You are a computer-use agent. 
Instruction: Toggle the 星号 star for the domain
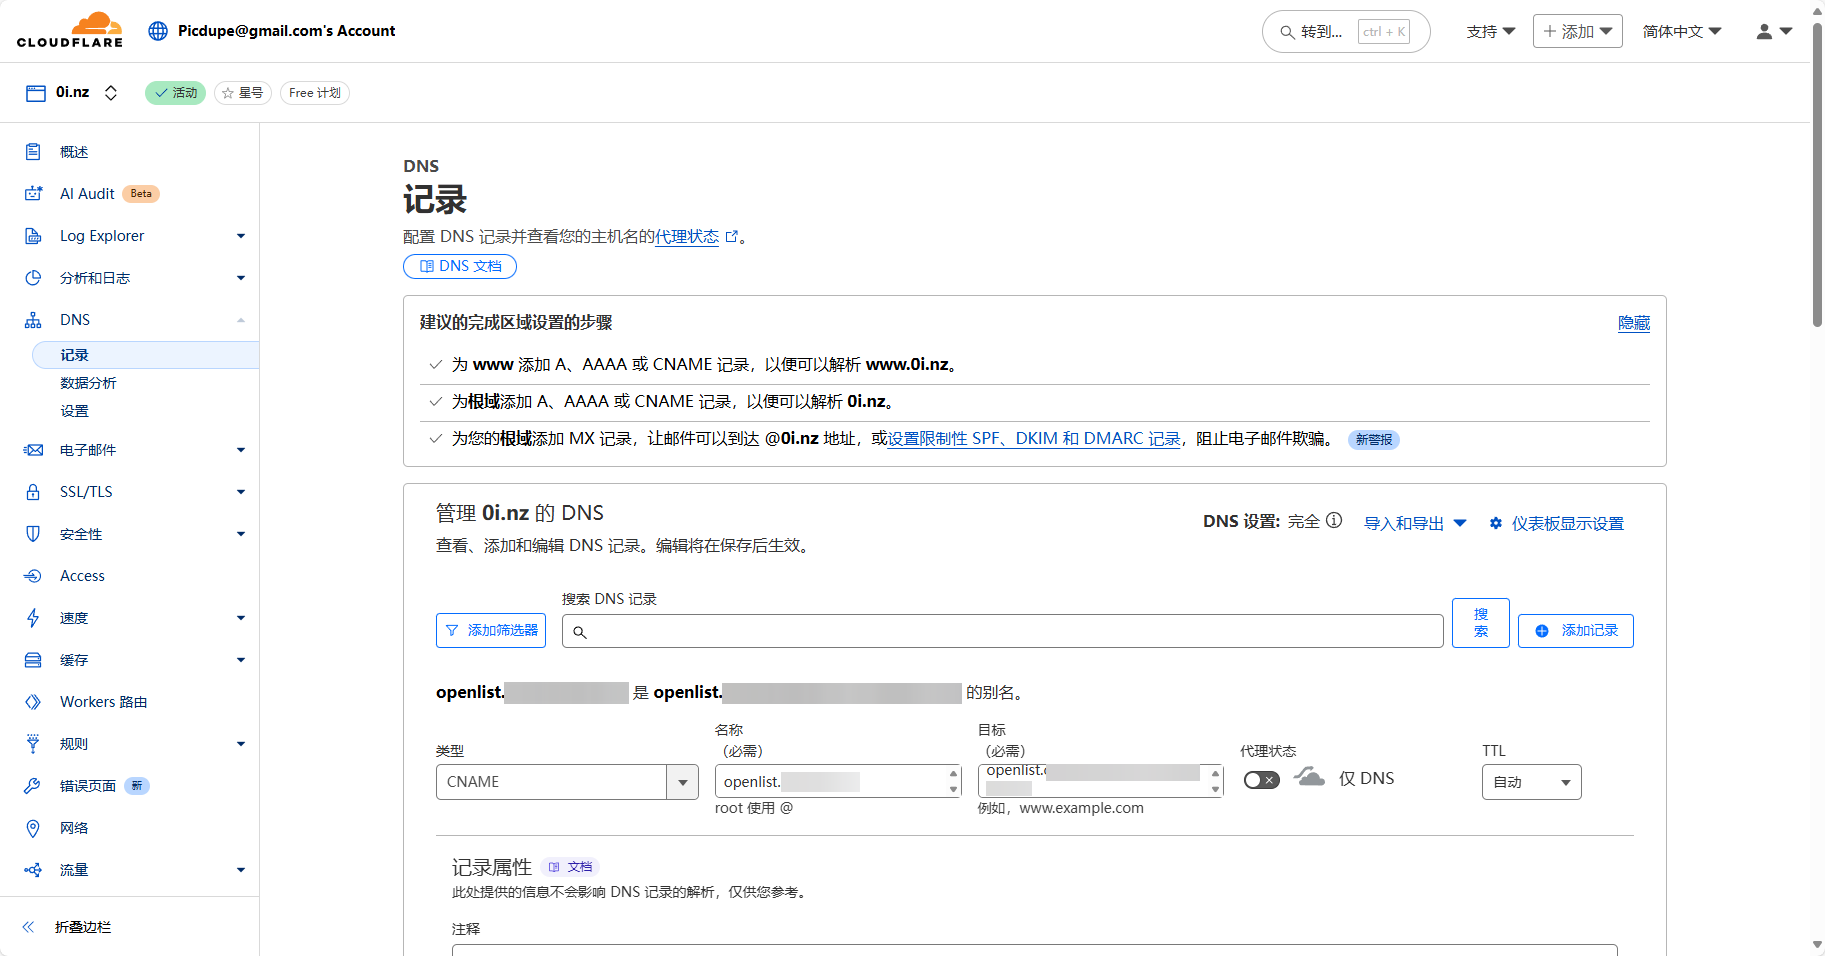pos(243,93)
